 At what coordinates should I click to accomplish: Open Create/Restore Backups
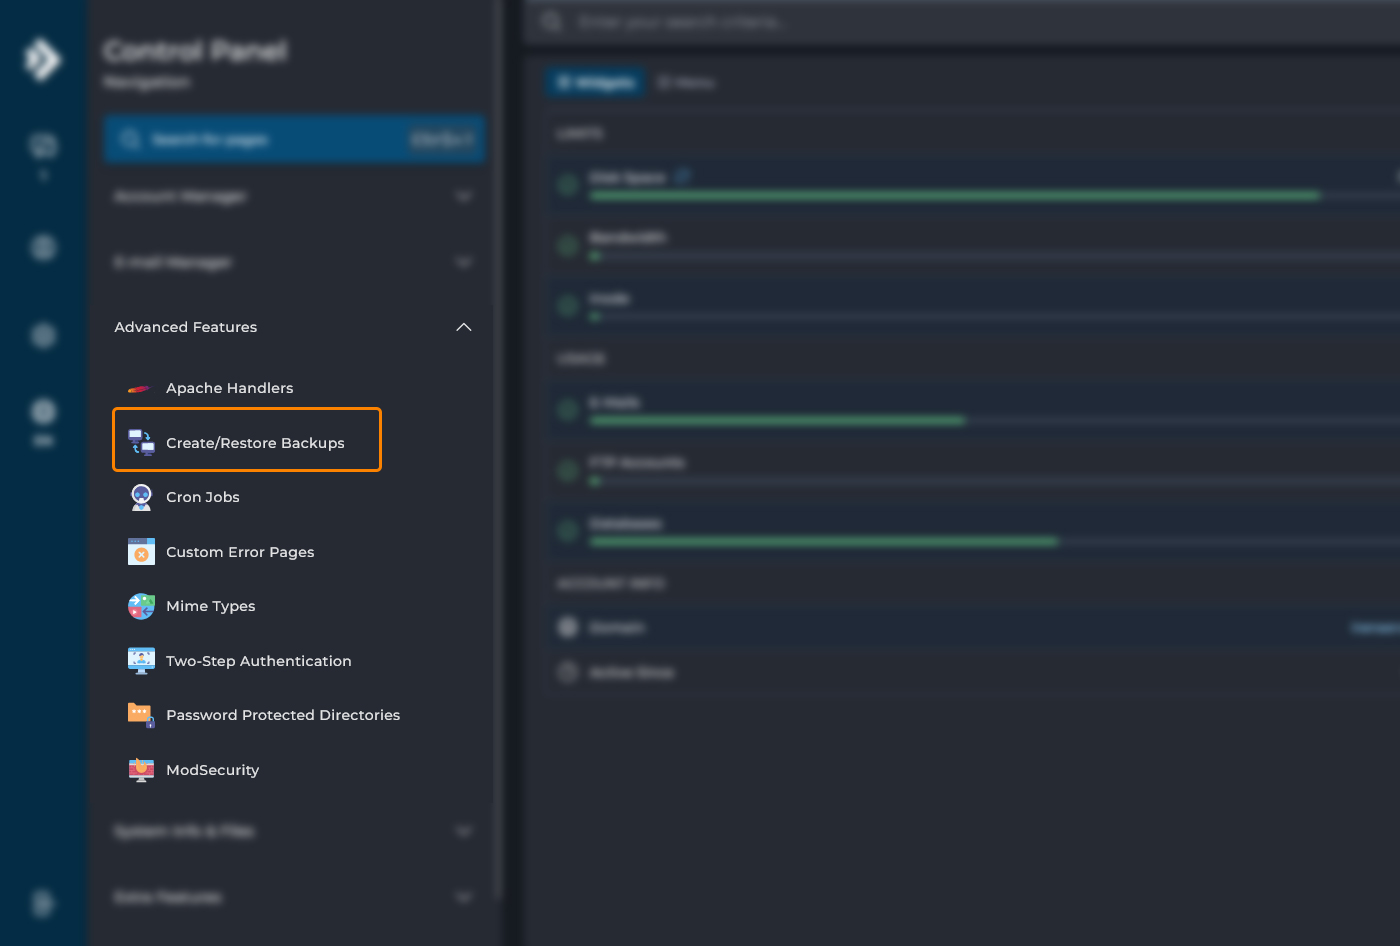(247, 442)
